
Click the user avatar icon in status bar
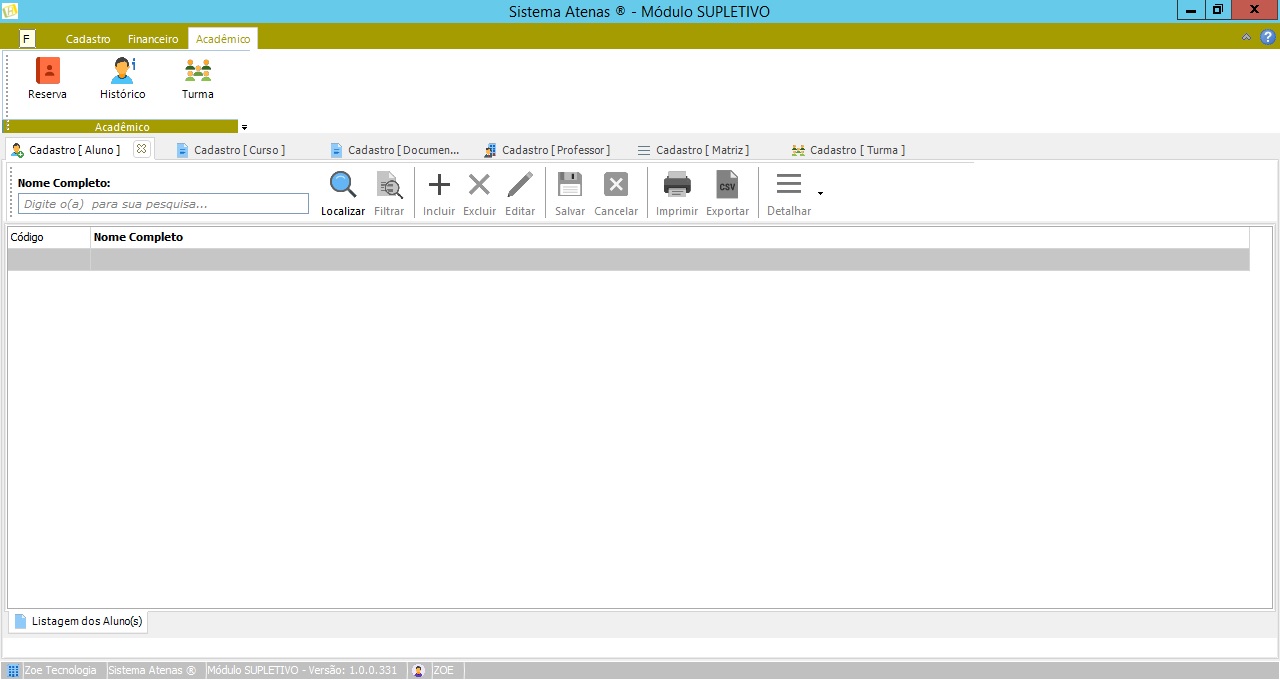418,670
